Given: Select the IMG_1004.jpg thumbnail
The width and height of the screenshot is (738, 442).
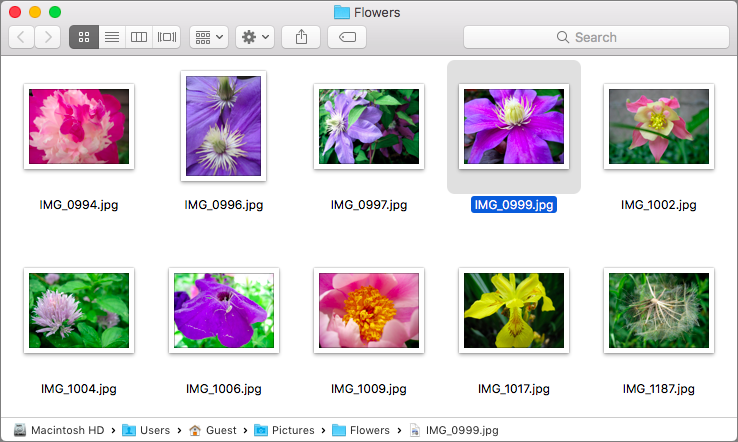Looking at the screenshot, I should click(79, 311).
